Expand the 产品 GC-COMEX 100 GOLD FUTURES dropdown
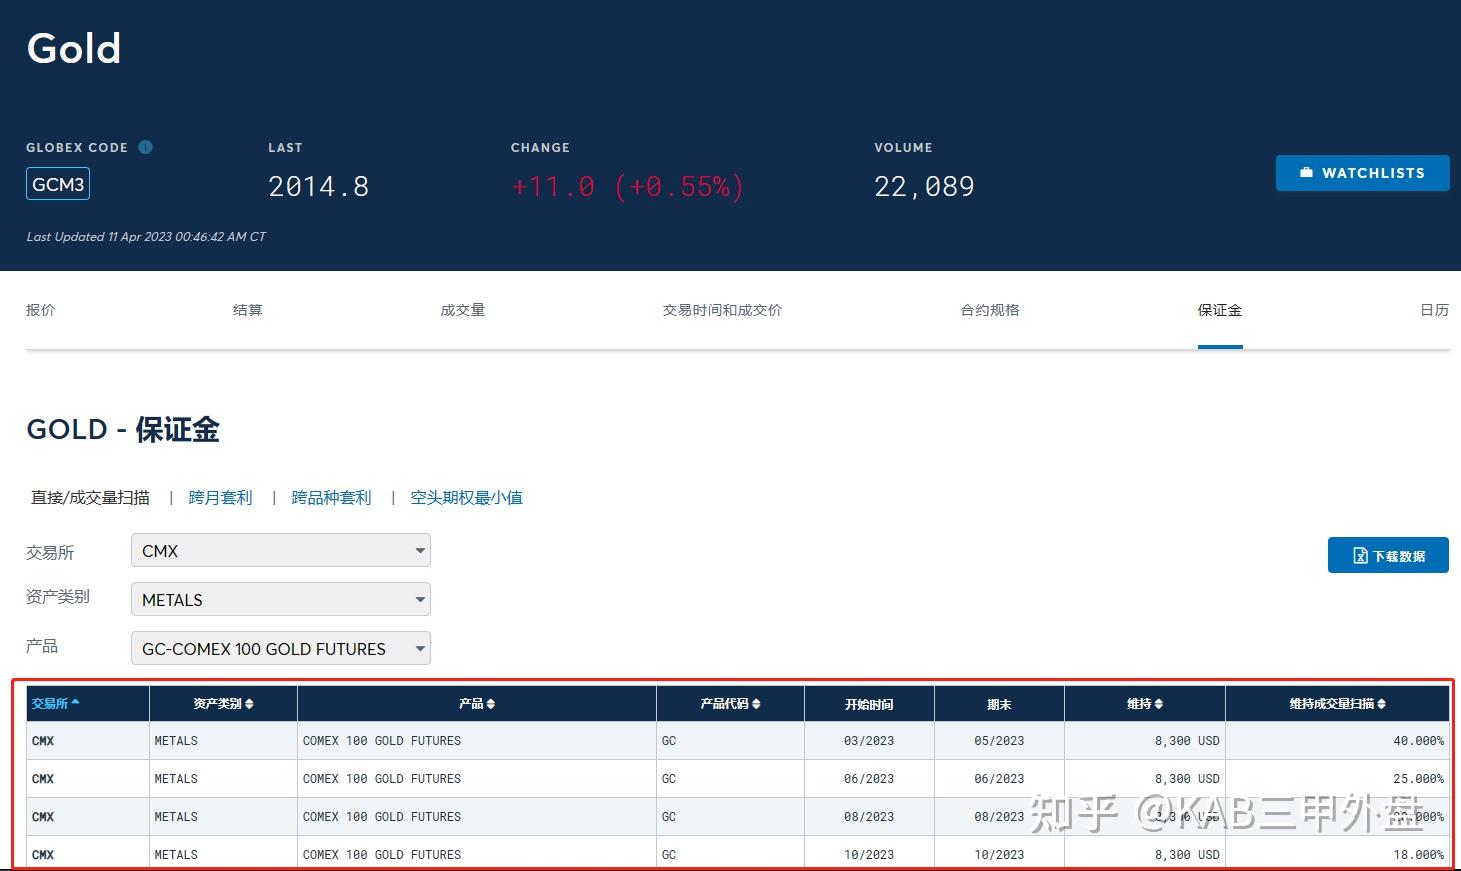 (x=281, y=649)
